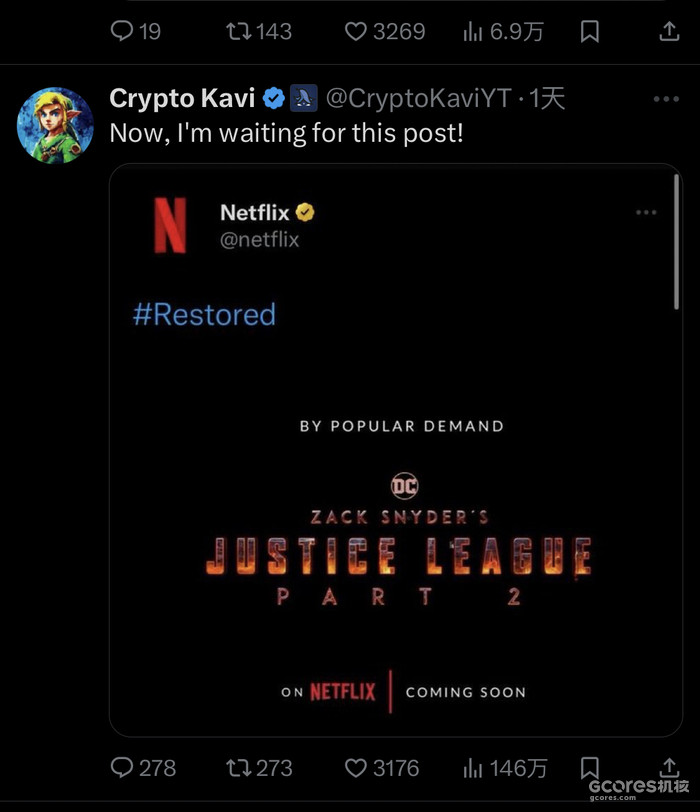Open more options on quoted Netflix post
The image size is (700, 812).
(x=647, y=212)
